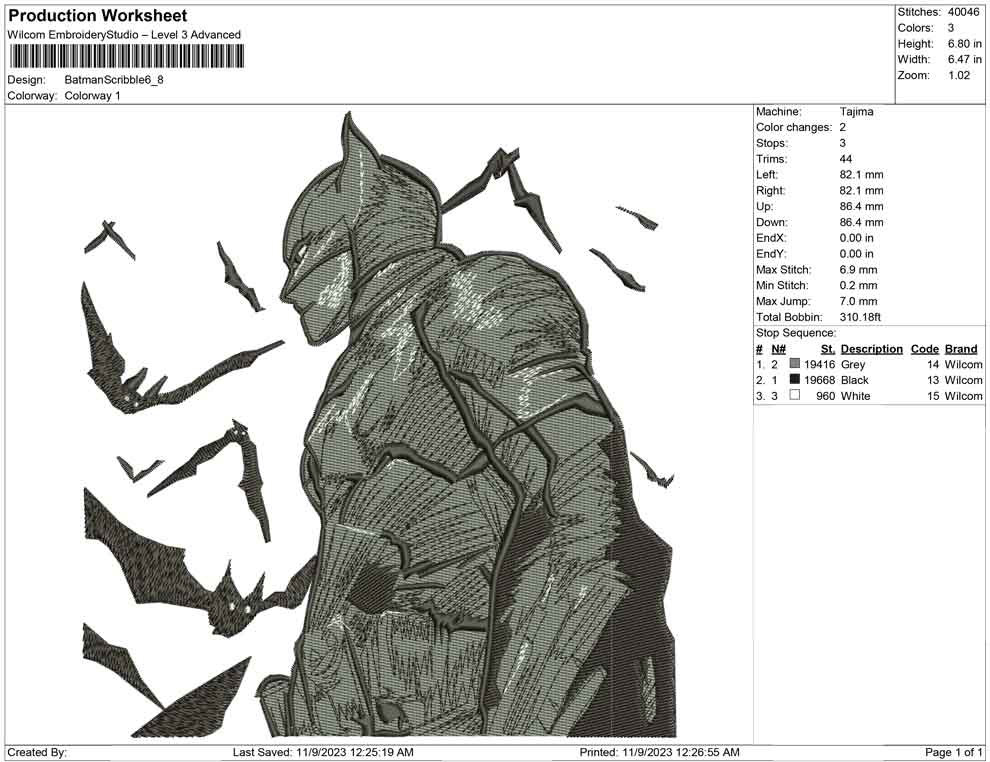This screenshot has height=762, width=990.
Task: Click the St. stitch count column header
Action: click(827, 349)
